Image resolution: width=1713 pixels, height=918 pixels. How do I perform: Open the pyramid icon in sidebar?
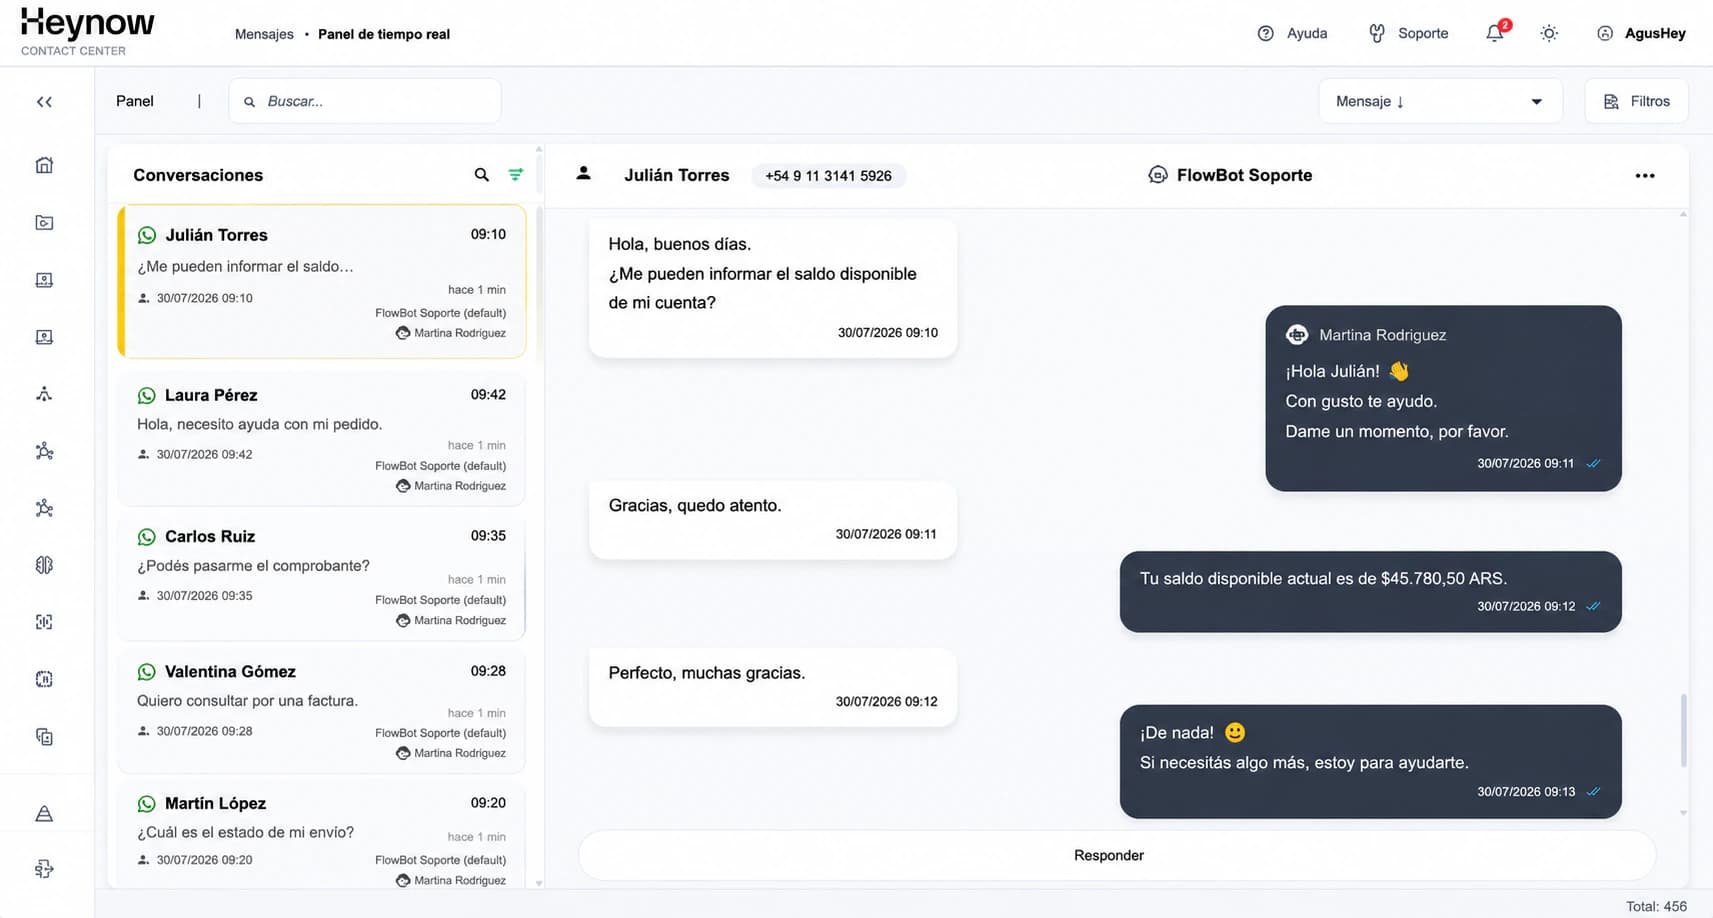click(x=44, y=814)
